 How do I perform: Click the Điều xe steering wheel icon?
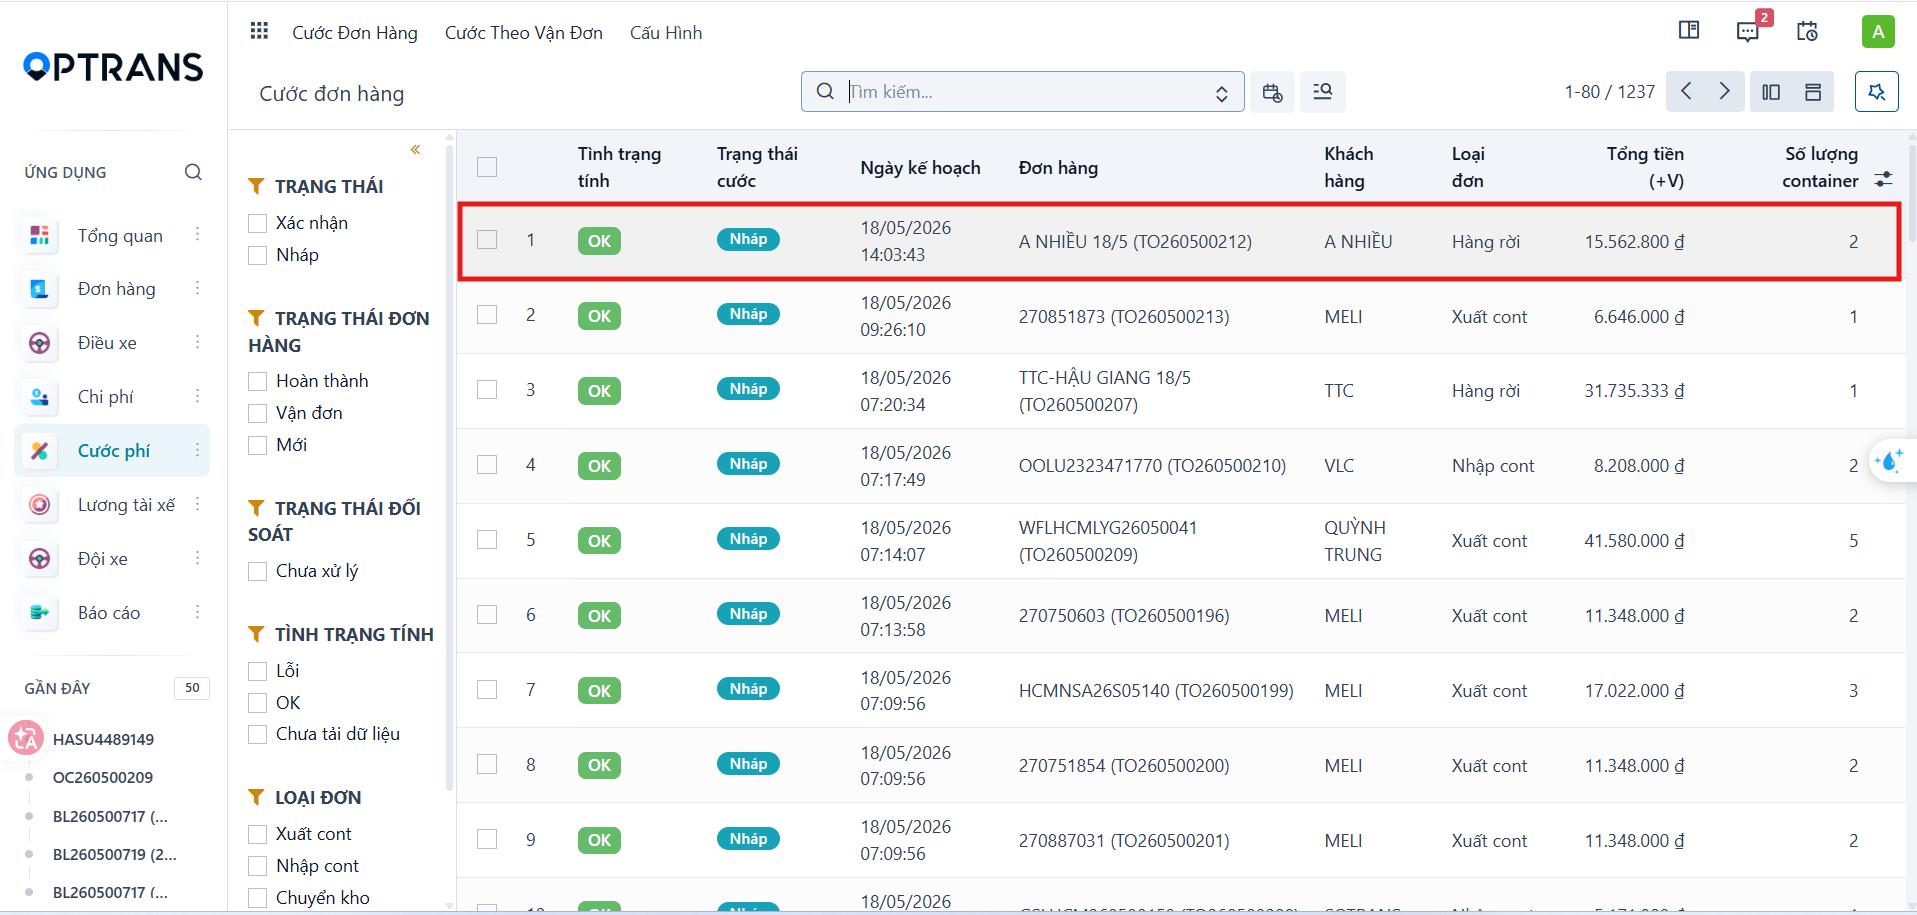(40, 343)
